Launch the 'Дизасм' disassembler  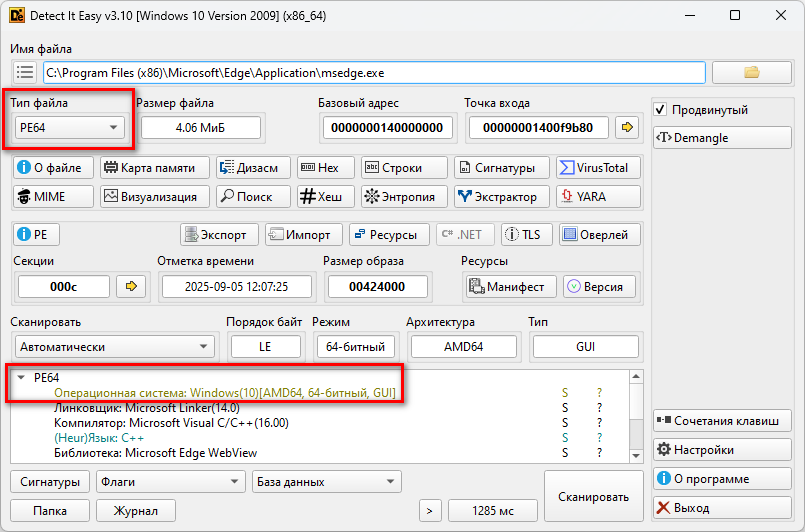[253, 167]
